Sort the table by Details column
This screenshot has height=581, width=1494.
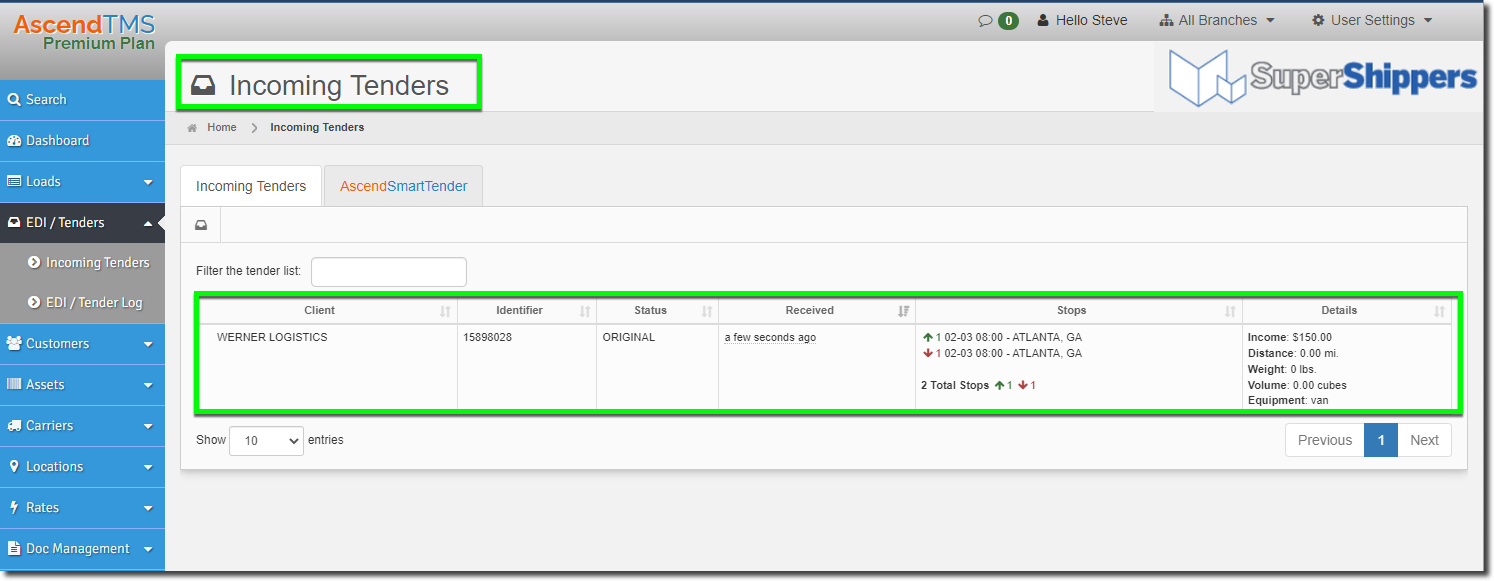tap(1346, 311)
